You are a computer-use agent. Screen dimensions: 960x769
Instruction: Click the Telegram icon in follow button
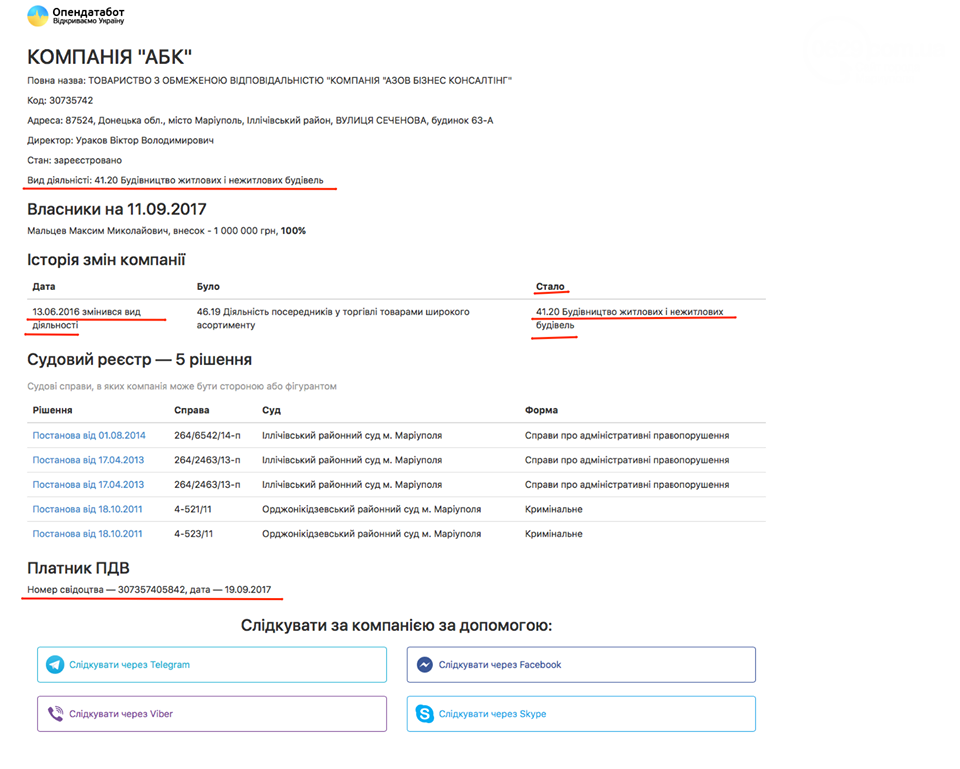pos(55,664)
